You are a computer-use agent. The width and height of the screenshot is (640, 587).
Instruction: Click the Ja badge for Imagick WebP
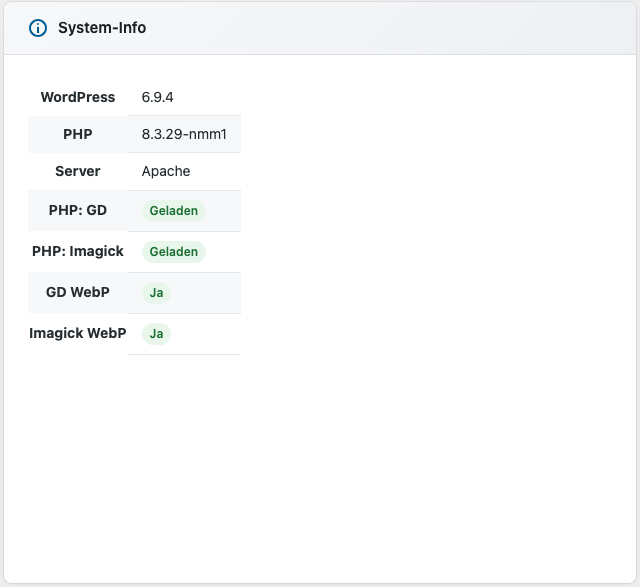click(156, 334)
